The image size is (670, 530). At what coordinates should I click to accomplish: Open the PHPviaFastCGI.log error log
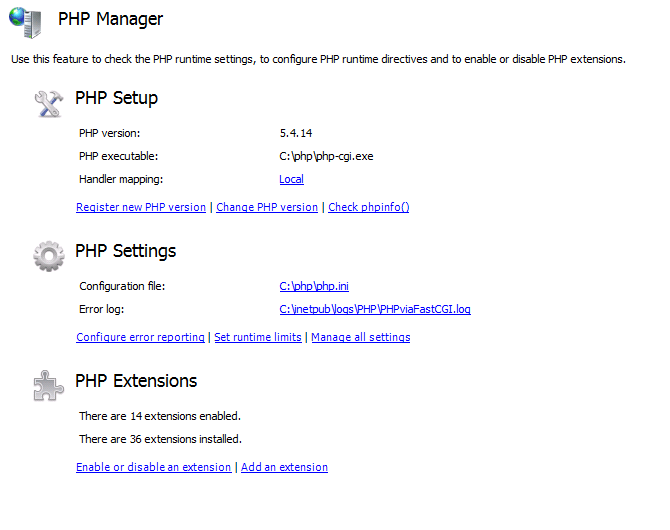(375, 309)
